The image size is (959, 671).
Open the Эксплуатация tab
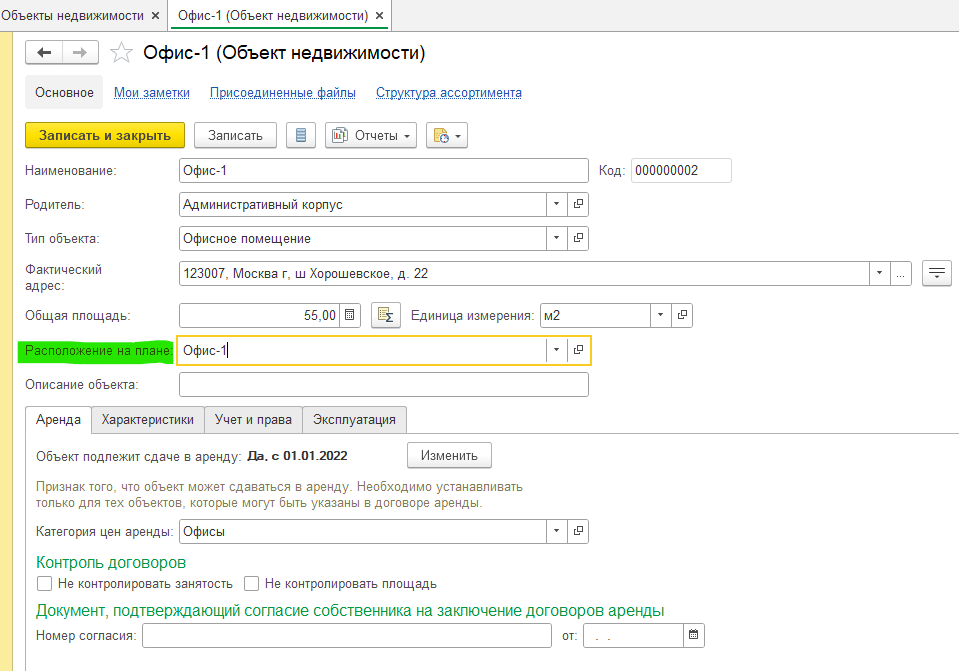pyautogui.click(x=354, y=420)
